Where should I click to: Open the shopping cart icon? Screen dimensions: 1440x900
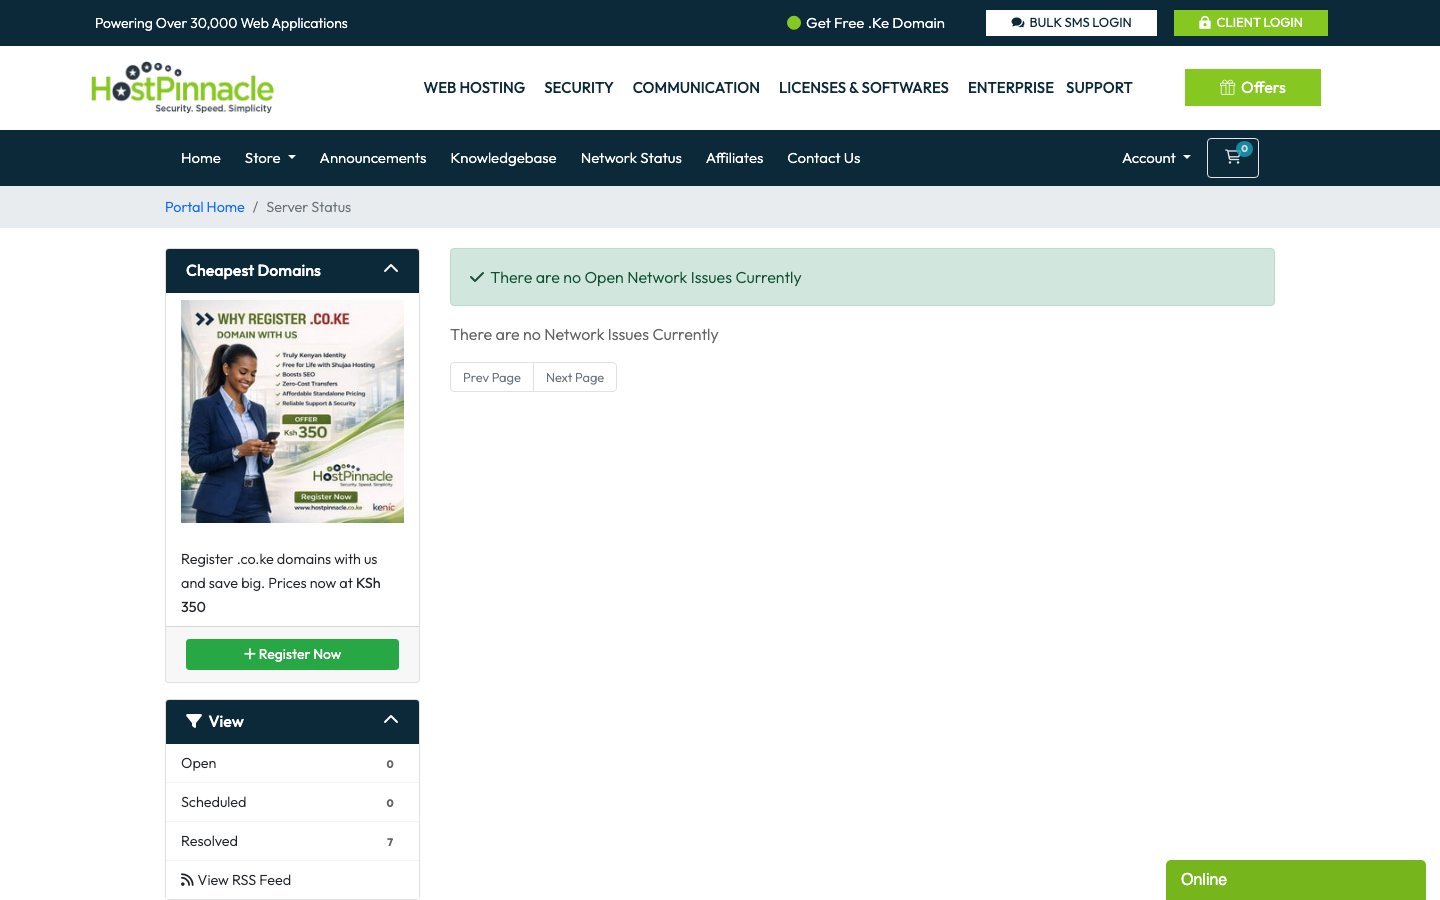[x=1232, y=158]
